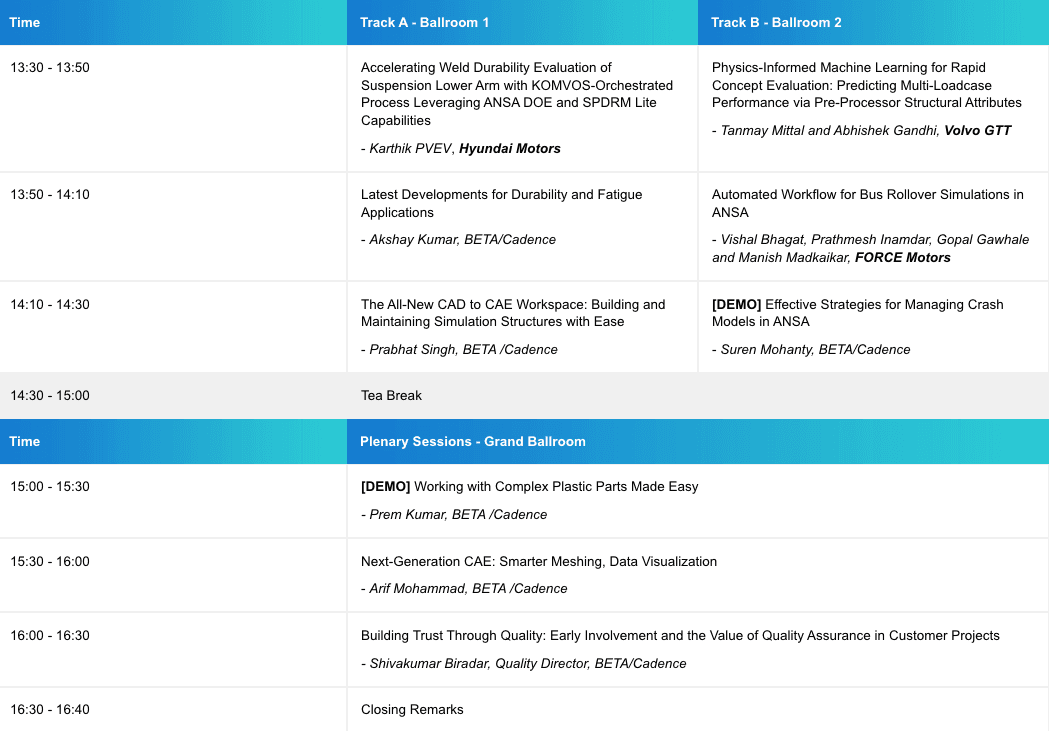Viewport: 1049px width, 731px height.
Task: Click speaker Prem Kumar, BETA /Cadence
Action: [x=454, y=514]
